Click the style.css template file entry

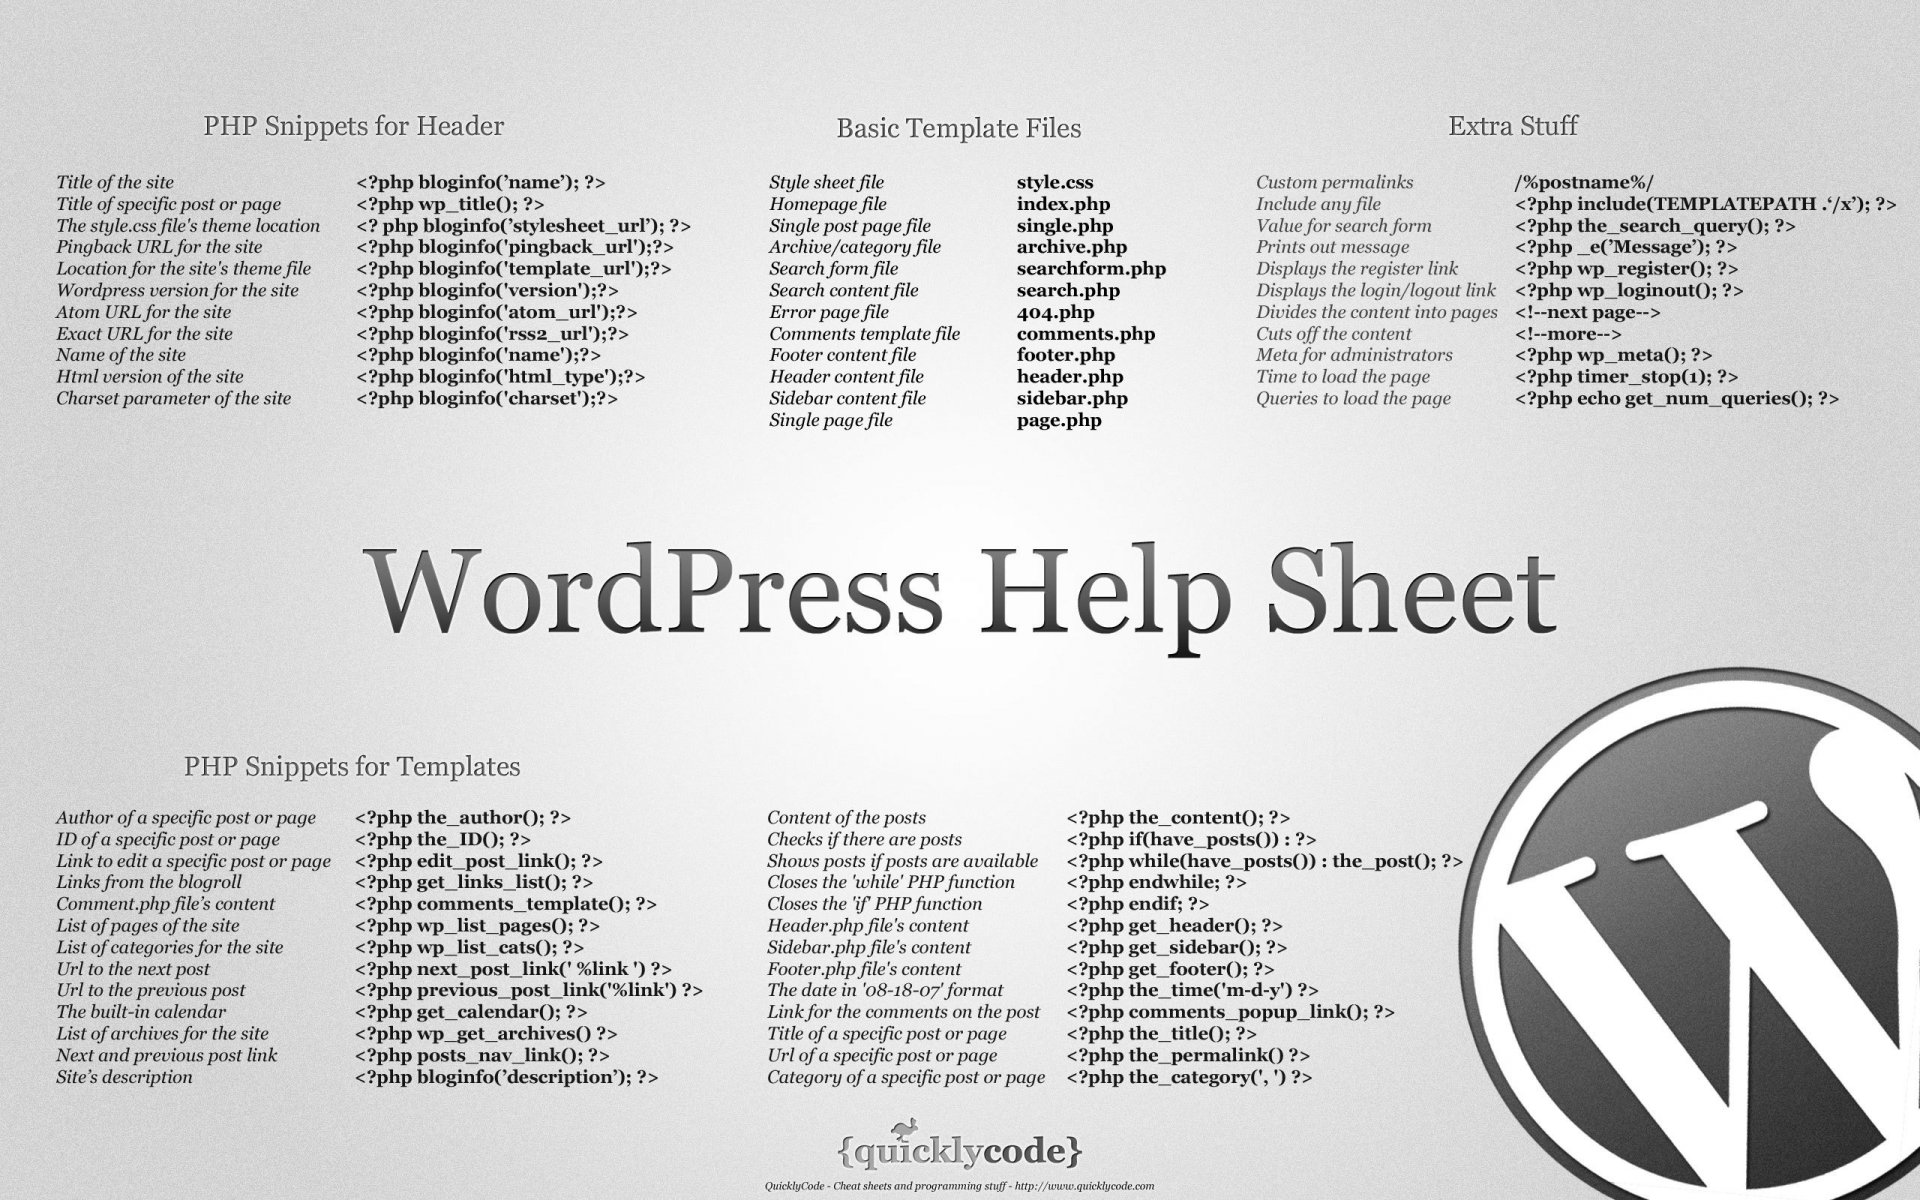click(1055, 181)
